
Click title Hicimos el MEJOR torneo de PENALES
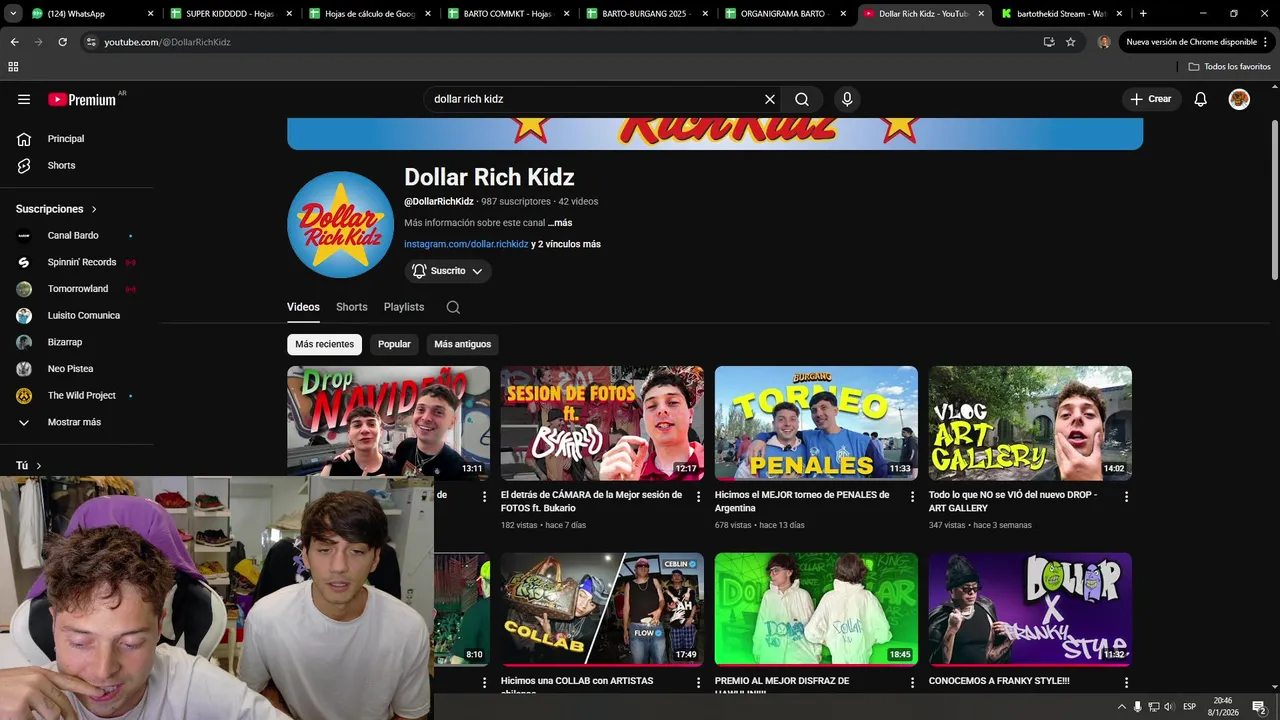click(x=802, y=501)
